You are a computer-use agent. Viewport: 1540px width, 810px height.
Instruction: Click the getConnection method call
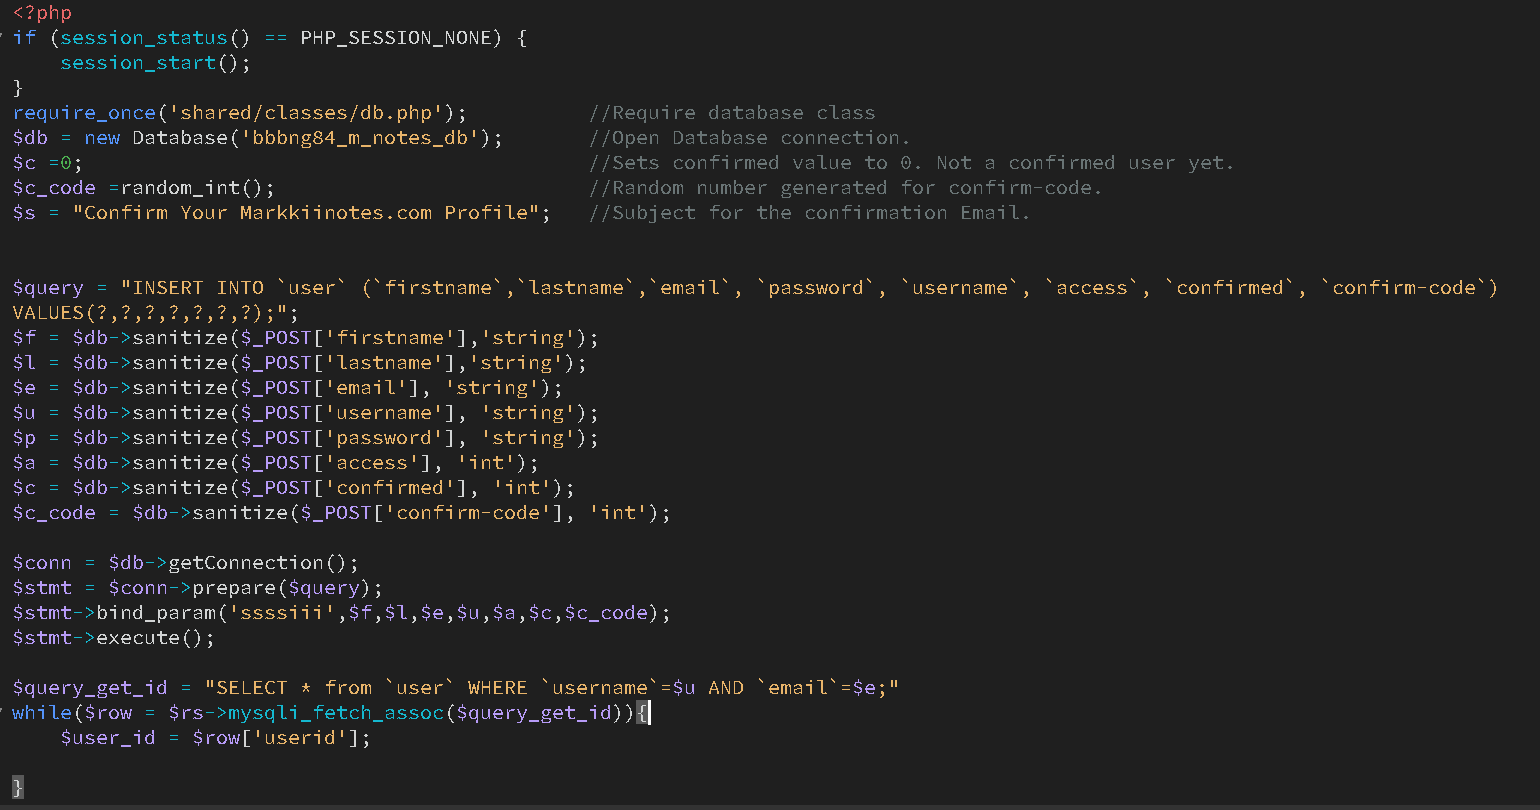coord(264,563)
